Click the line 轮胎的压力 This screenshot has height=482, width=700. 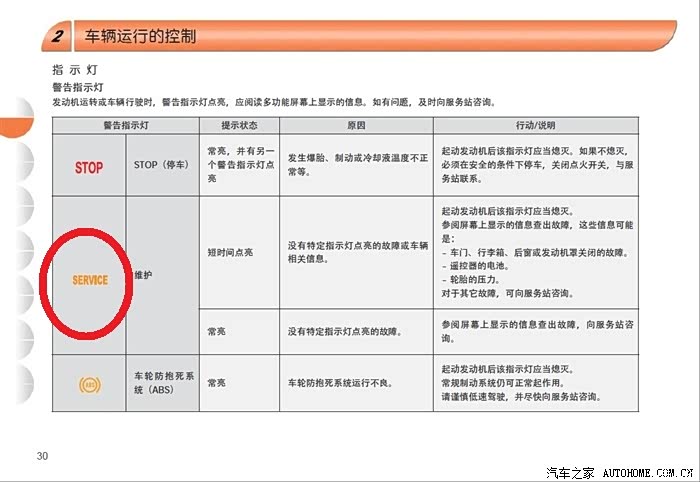point(471,279)
